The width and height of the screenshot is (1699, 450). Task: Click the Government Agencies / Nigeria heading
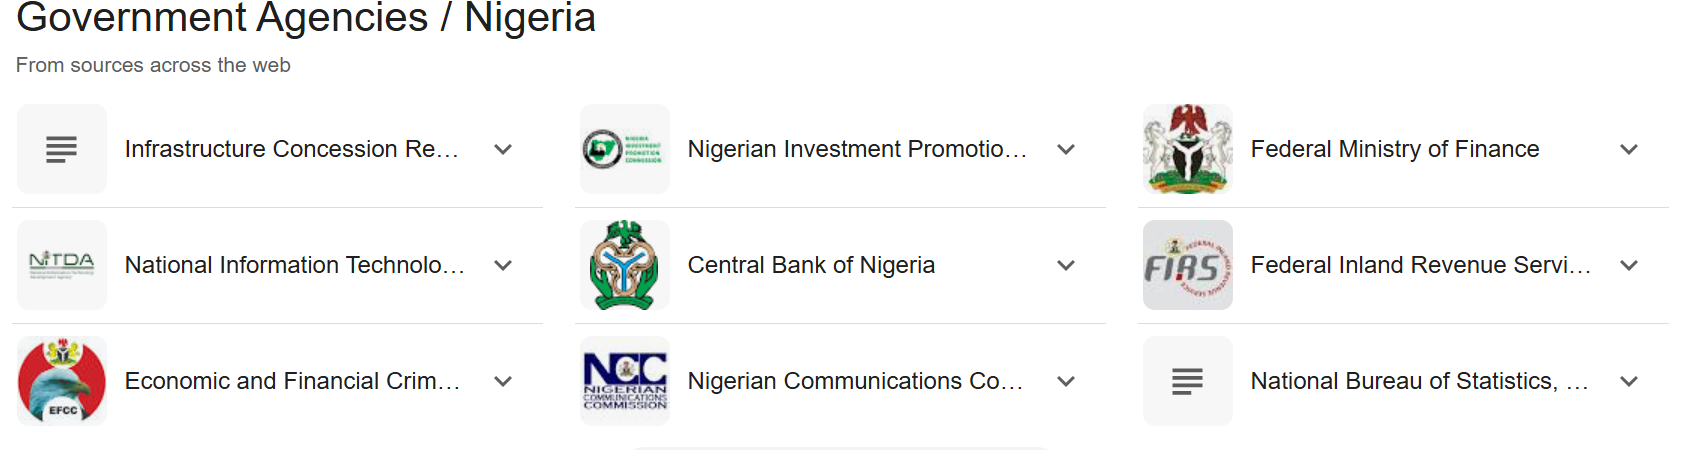coord(306,18)
